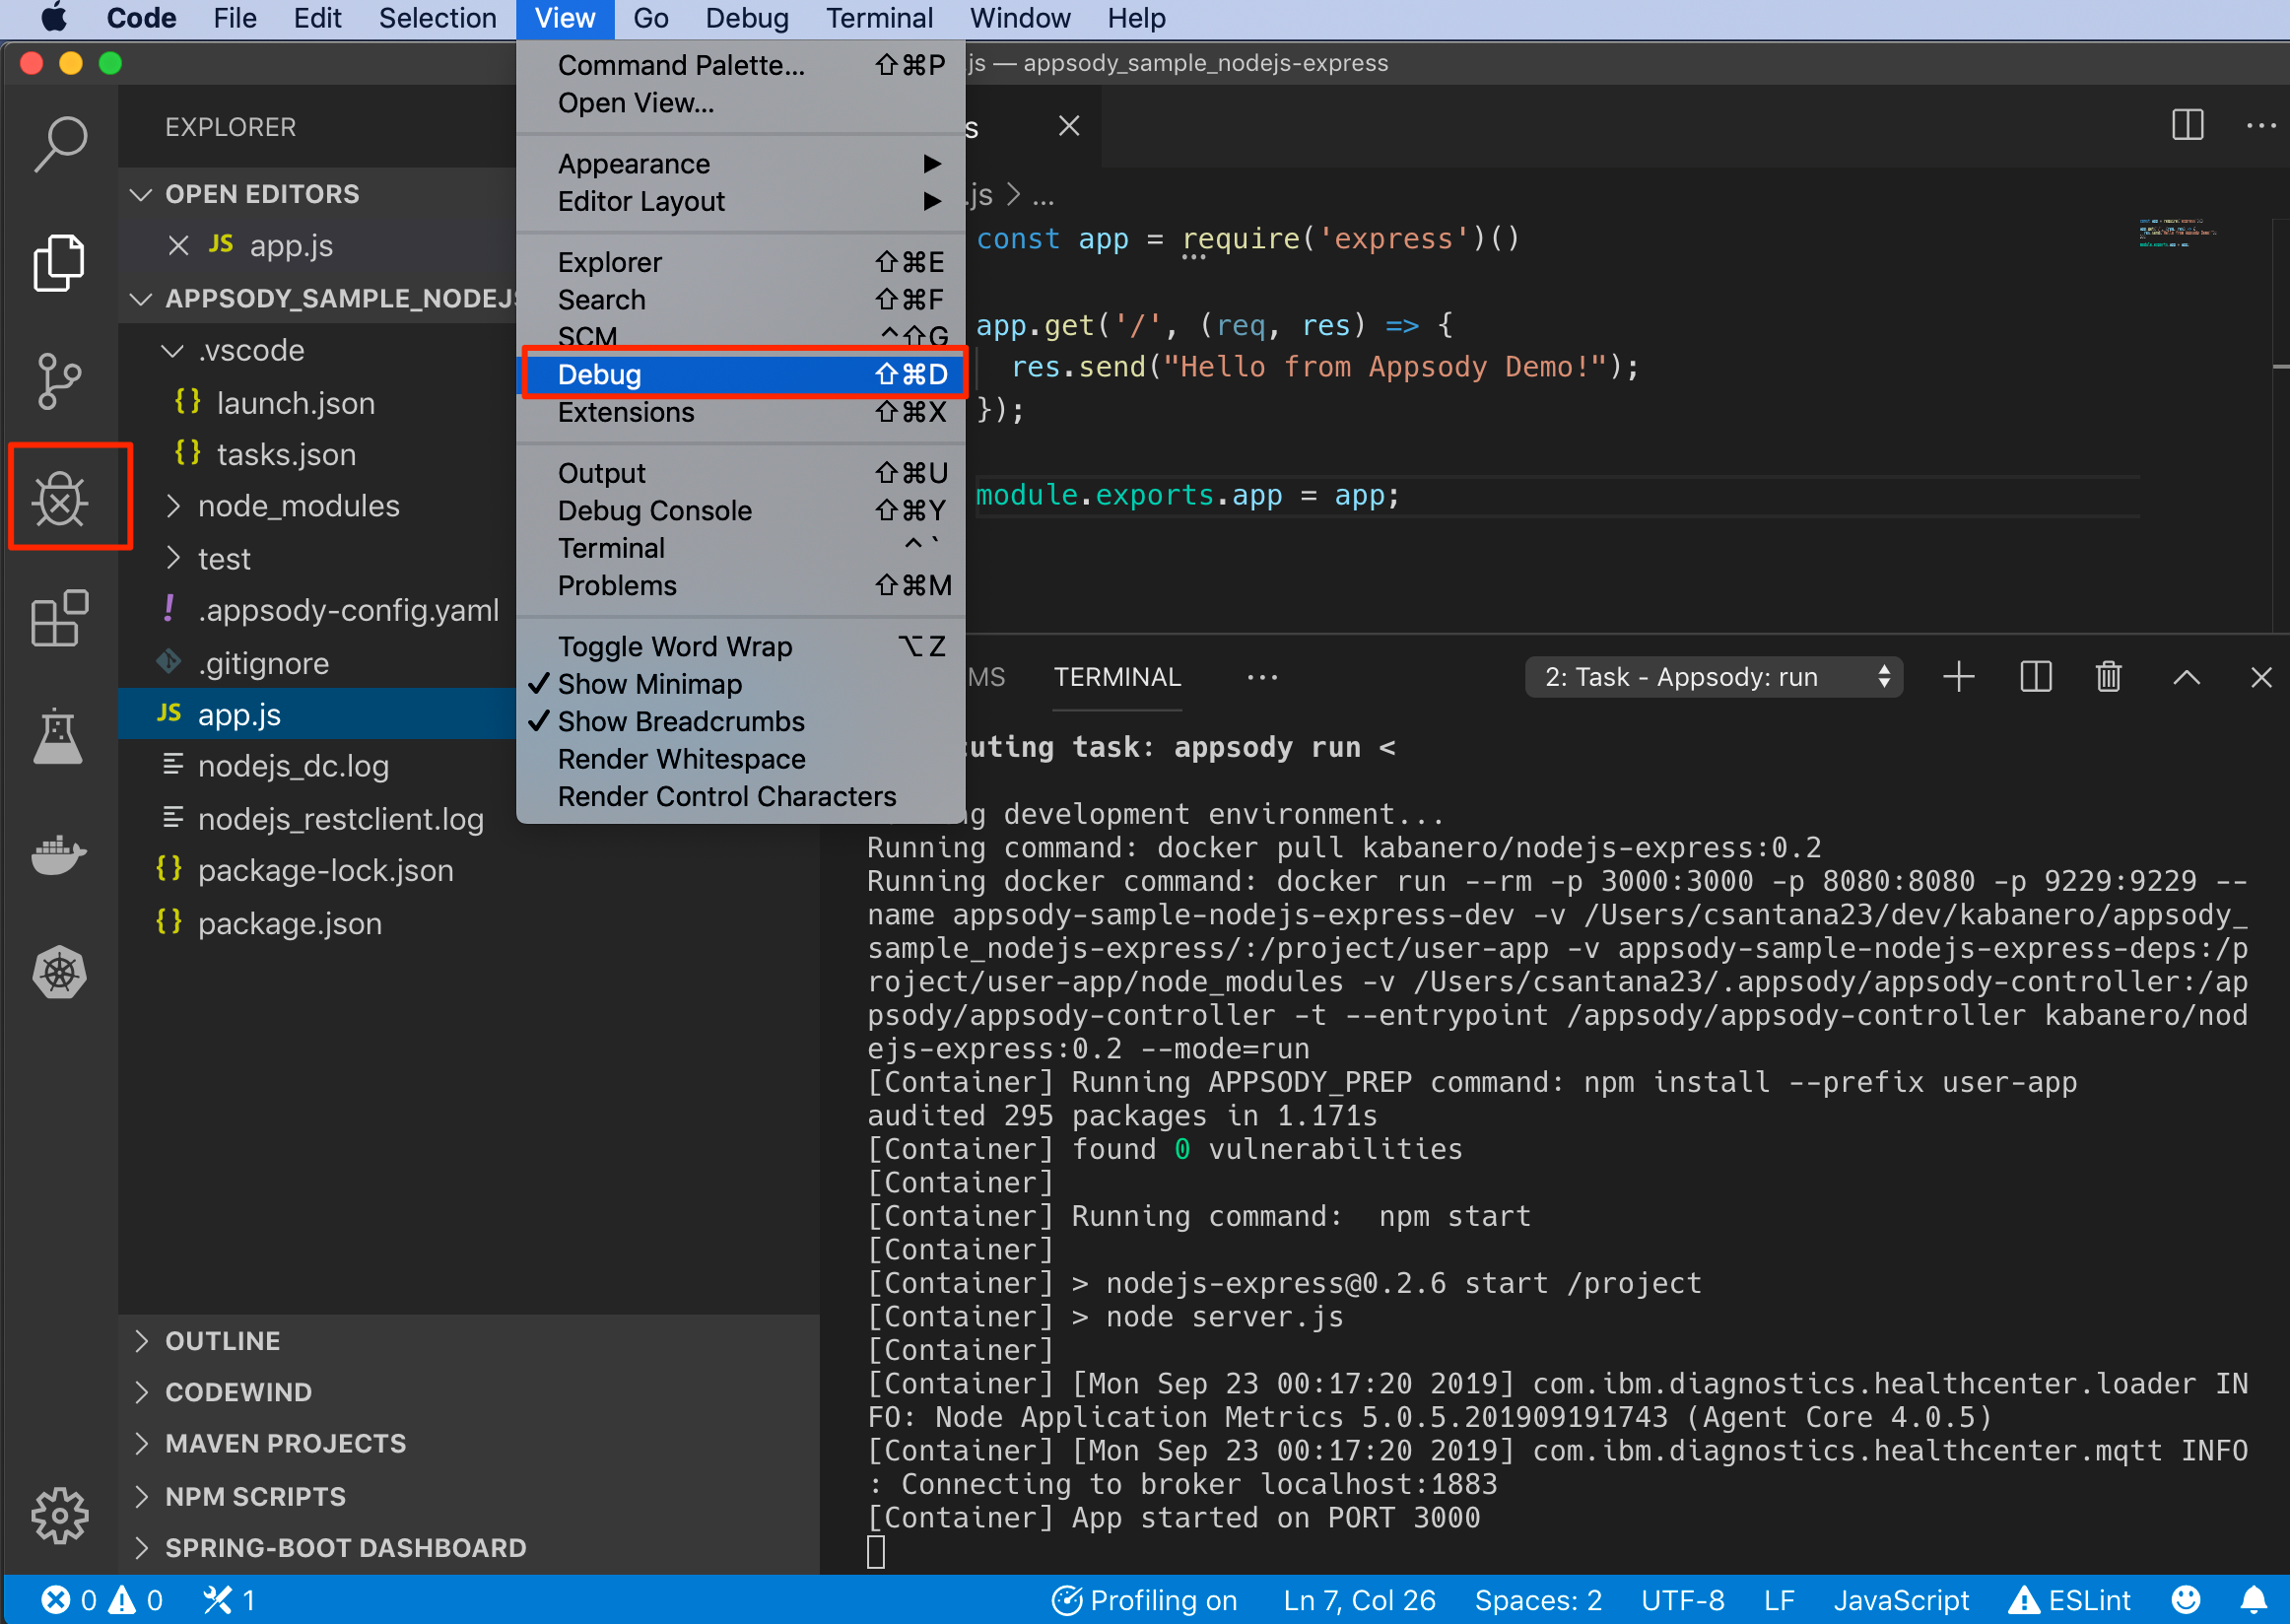Viewport: 2290px width, 1624px height.
Task: Close the app.js editor tab
Action: pos(1069,126)
